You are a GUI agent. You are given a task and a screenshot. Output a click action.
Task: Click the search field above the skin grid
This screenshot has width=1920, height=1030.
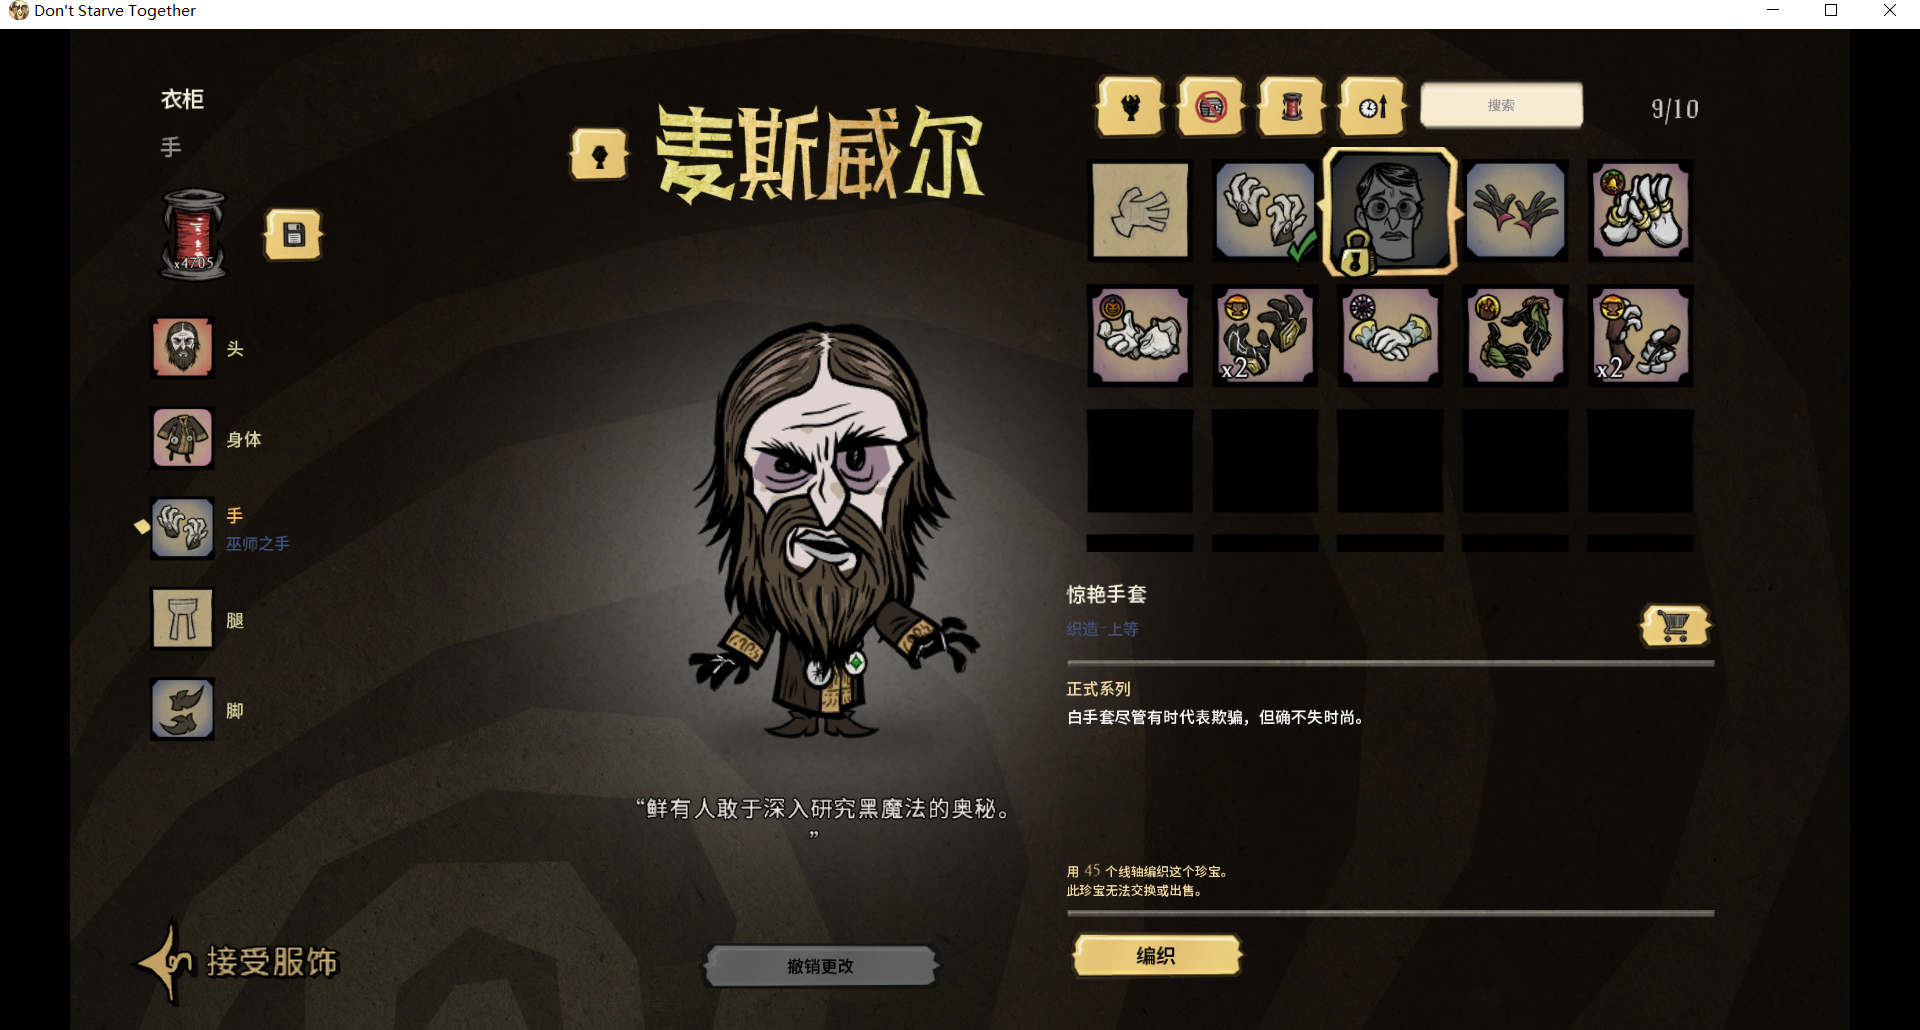click(x=1501, y=105)
